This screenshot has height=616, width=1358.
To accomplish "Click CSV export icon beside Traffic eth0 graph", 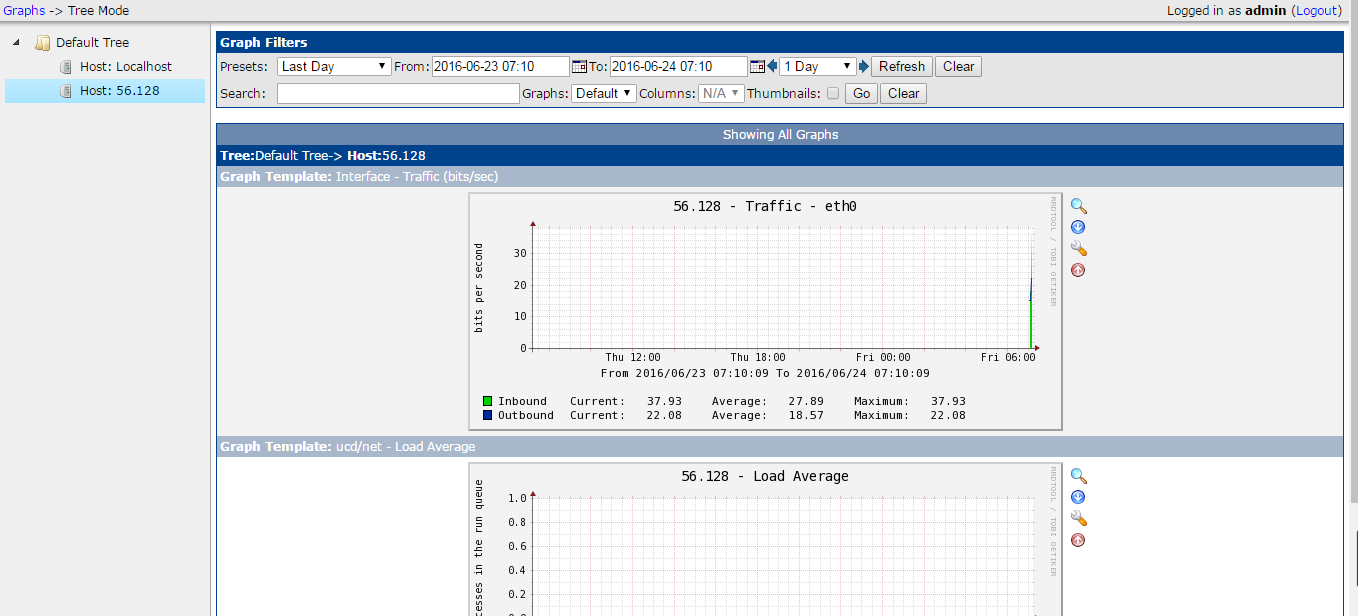I will 1078,228.
